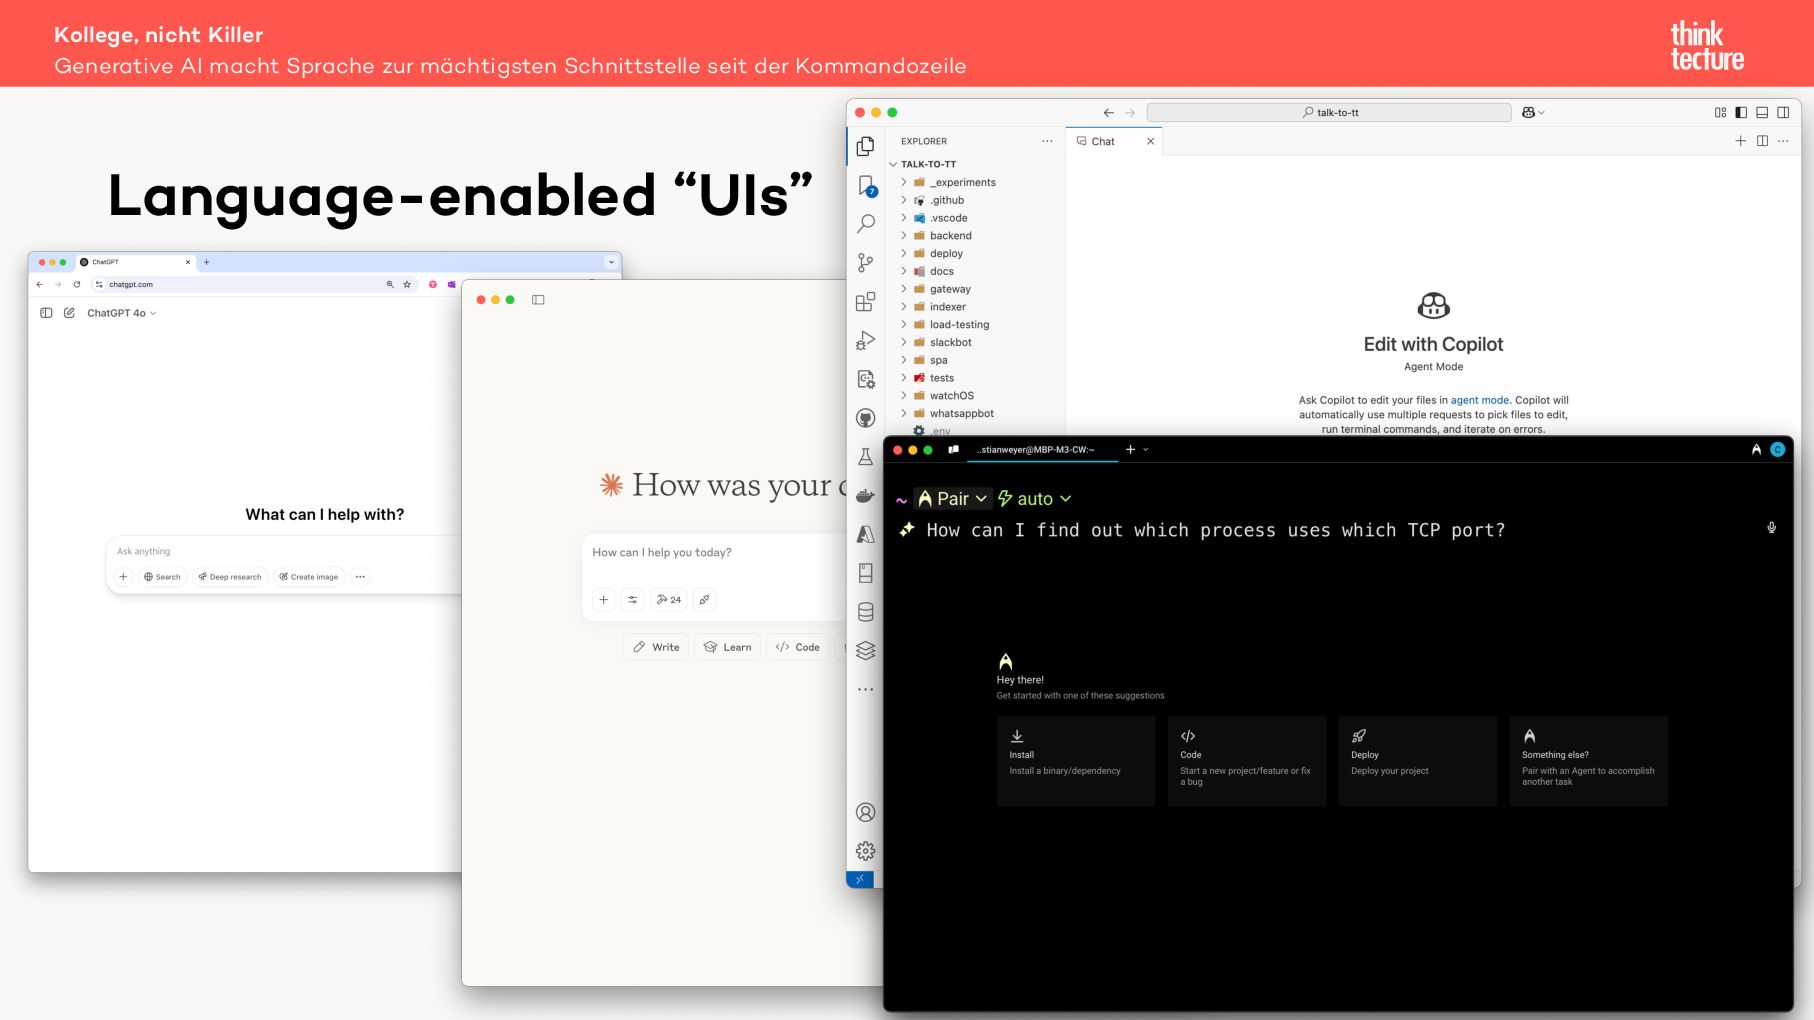Select the ChatGPT browser tab
Viewport: 1814px width, 1020px height.
tap(135, 262)
